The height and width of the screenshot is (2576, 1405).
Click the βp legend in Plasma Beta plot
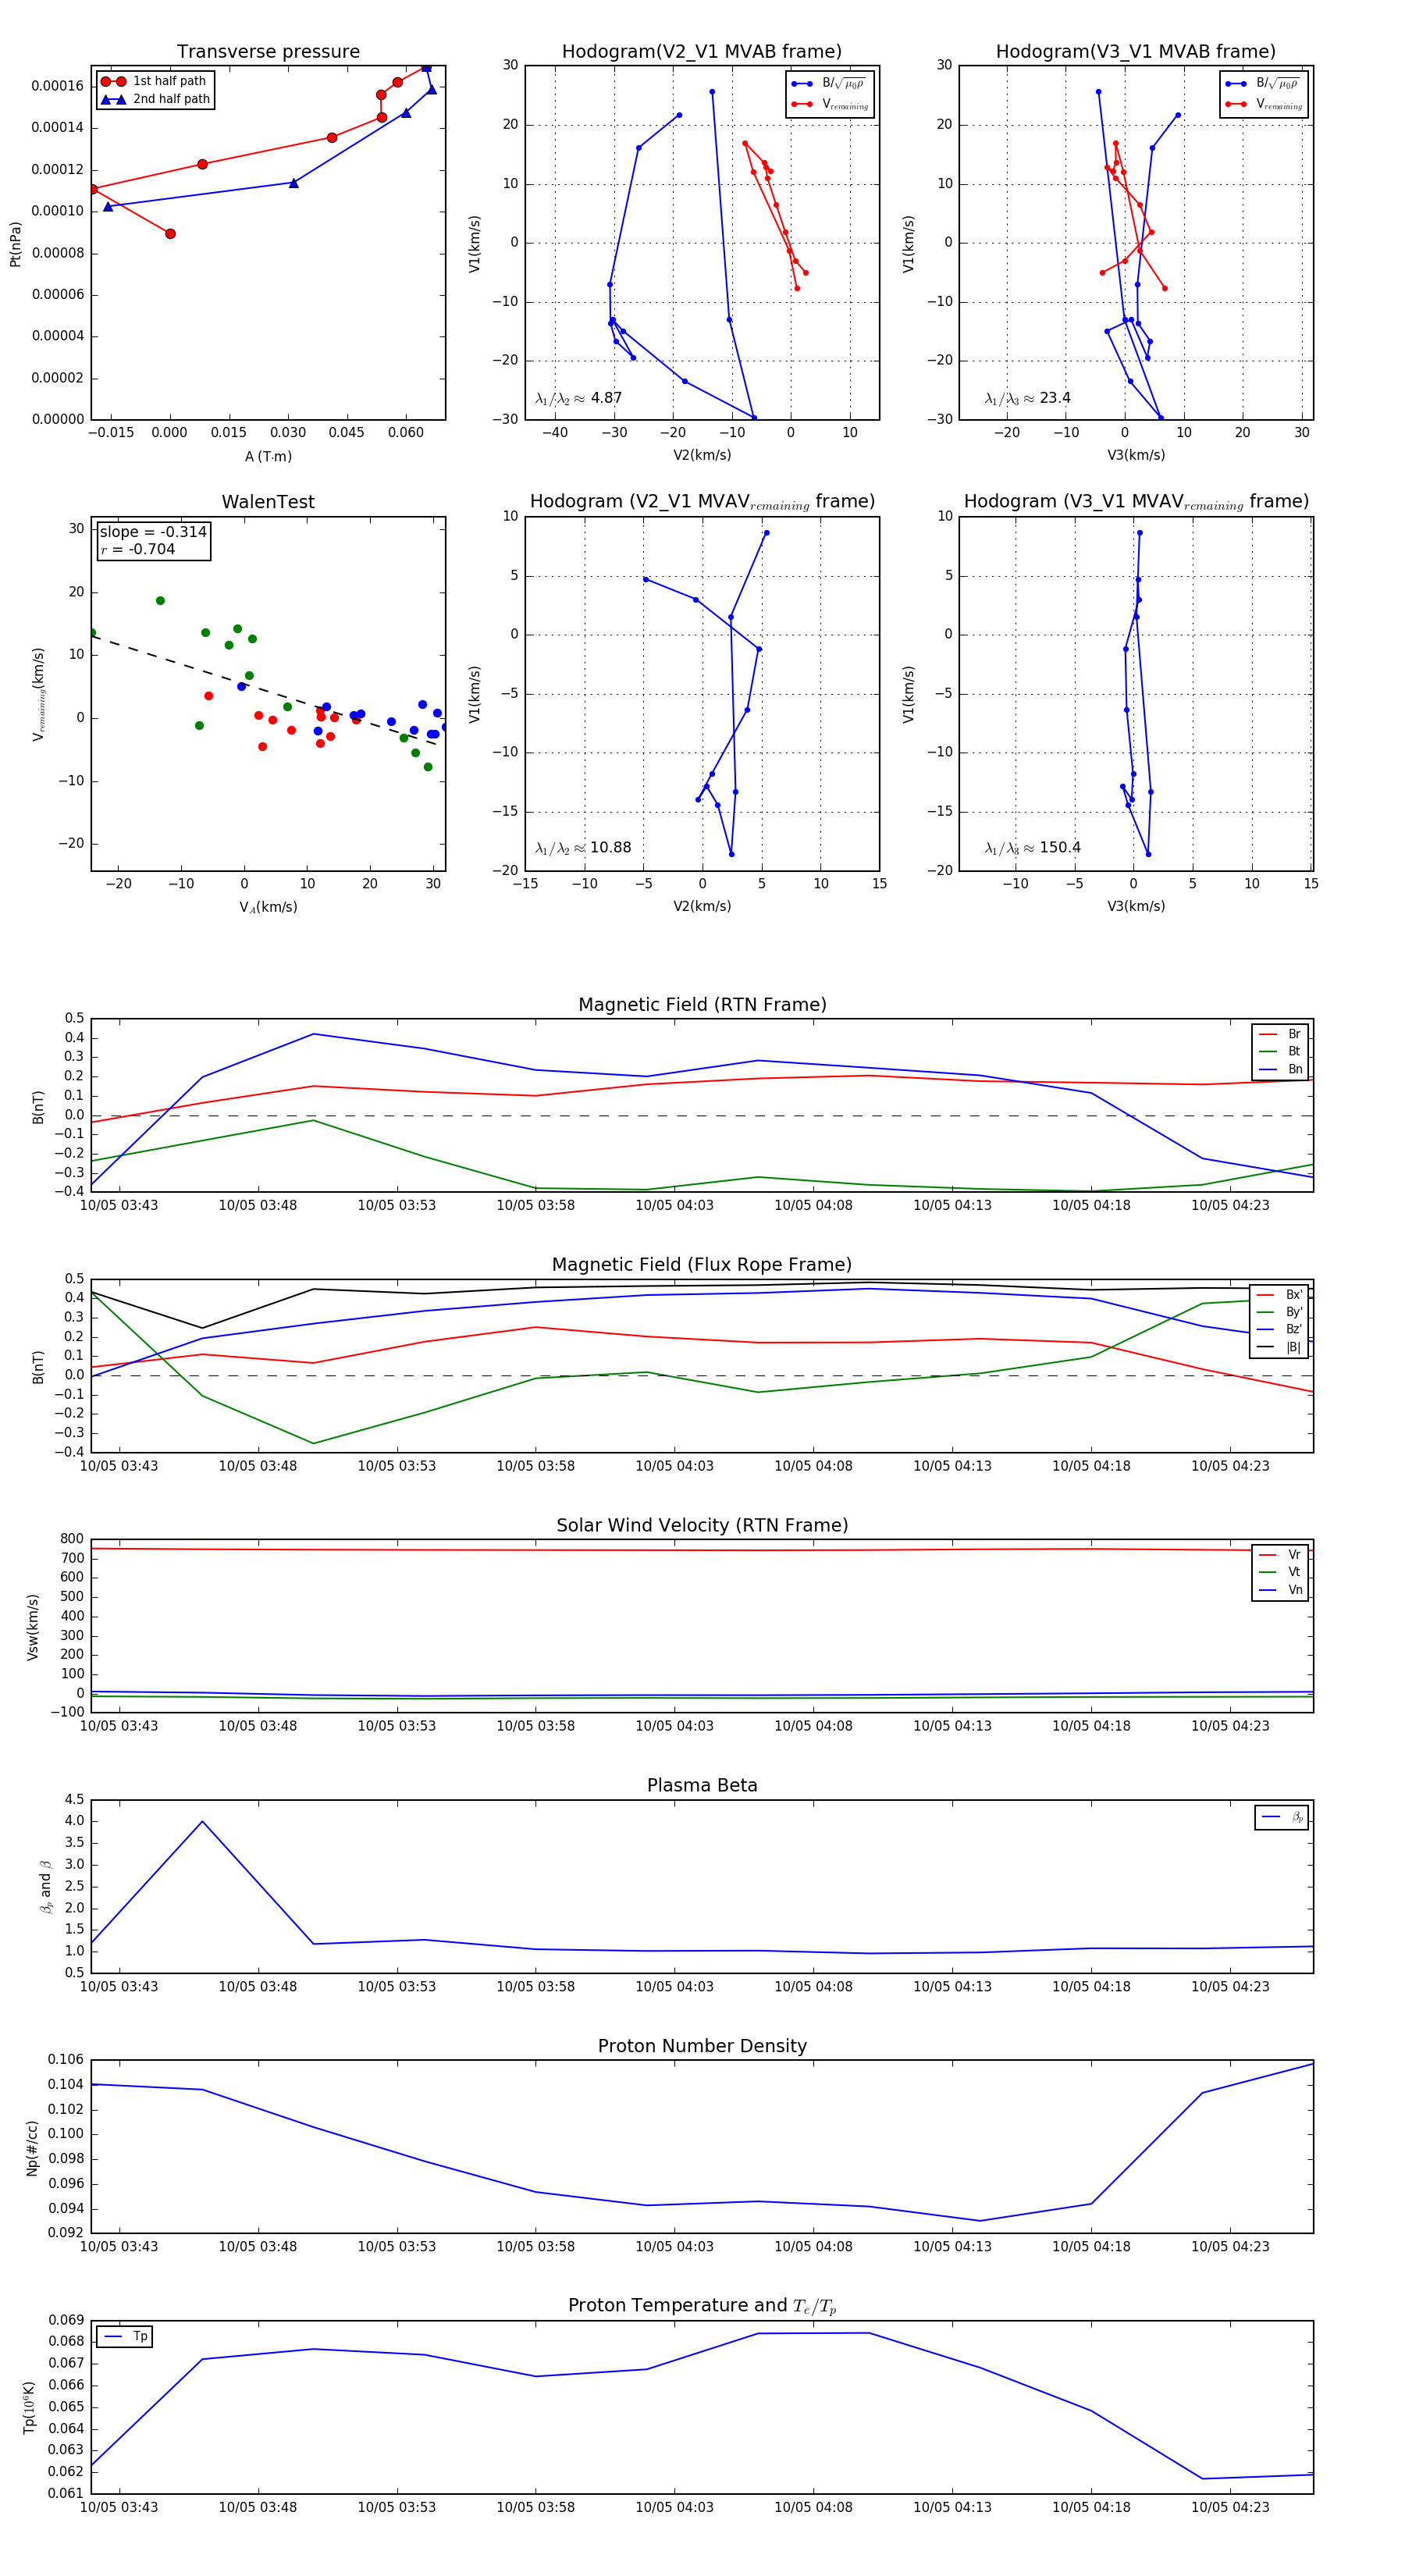coord(1282,1817)
